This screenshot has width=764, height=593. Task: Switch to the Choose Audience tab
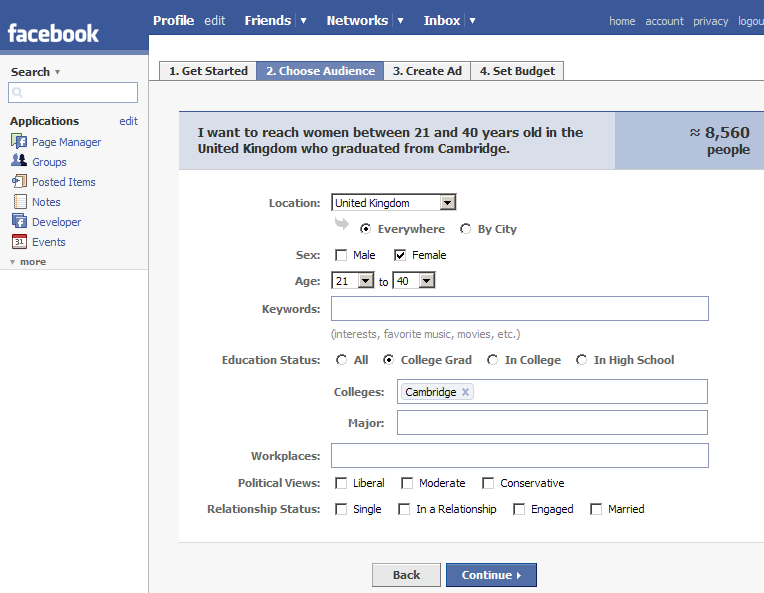click(x=320, y=71)
